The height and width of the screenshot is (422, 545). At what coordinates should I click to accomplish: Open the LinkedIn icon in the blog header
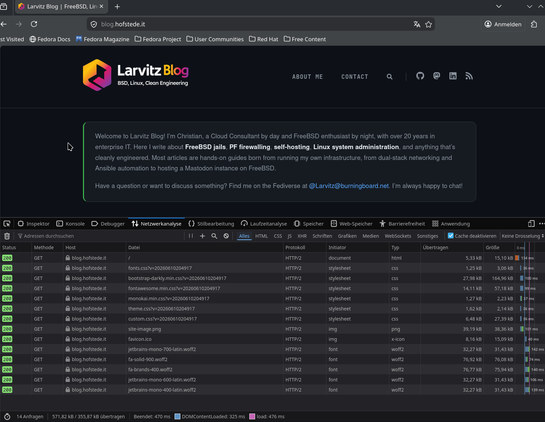[453, 76]
